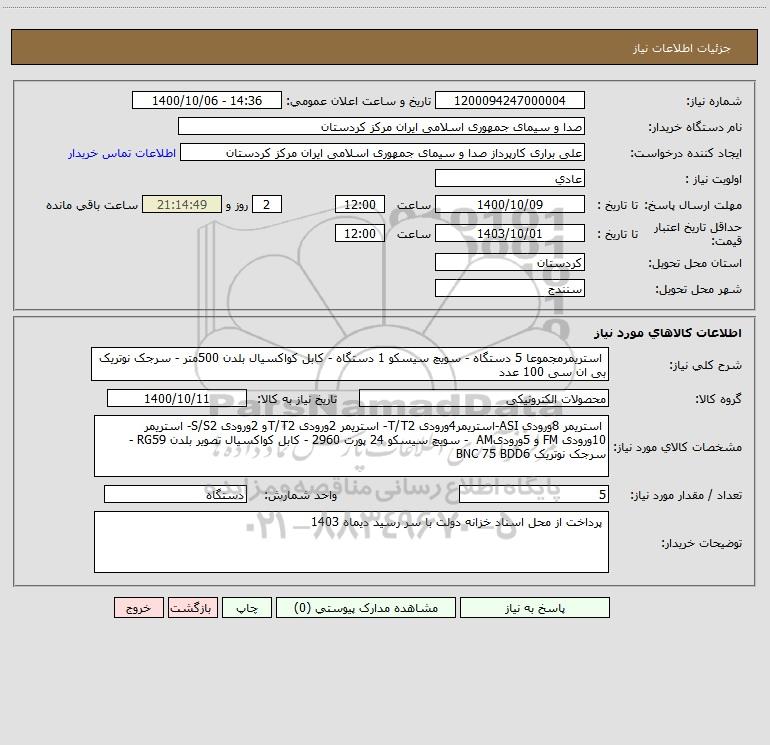Click the تعداد / مقدار مورد نیاز label
Image resolution: width=770 pixels, height=745 pixels.
click(686, 495)
